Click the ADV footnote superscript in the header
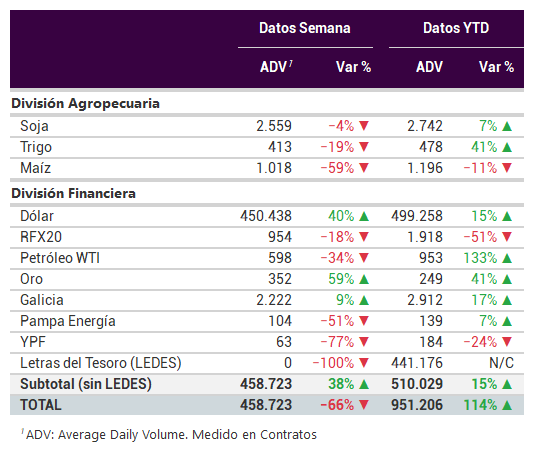Image resolution: width=534 pixels, height=462 pixels. coord(290,63)
